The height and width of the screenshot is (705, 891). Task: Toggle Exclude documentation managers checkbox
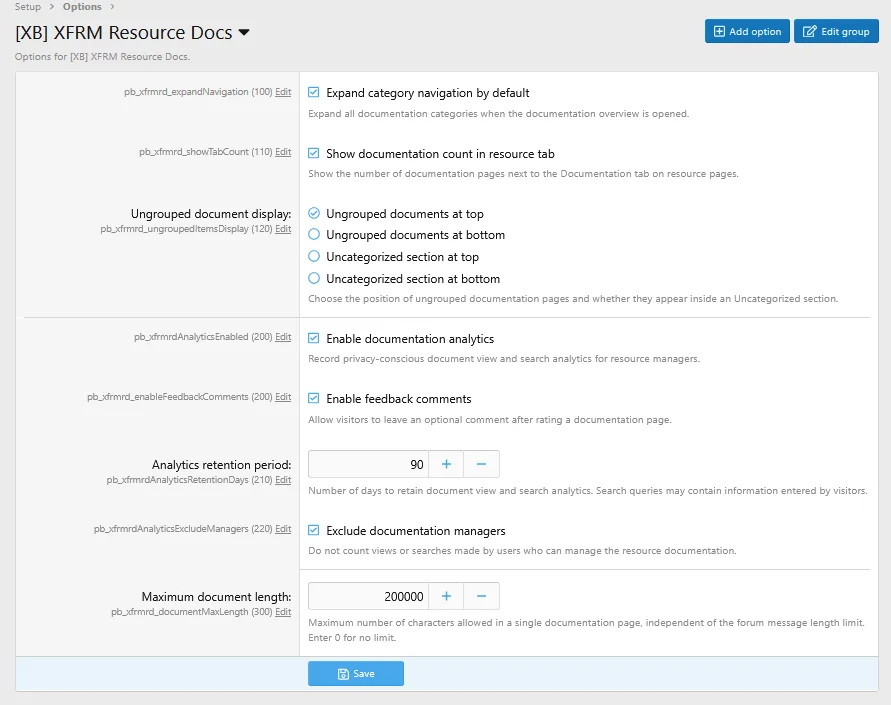pos(314,530)
